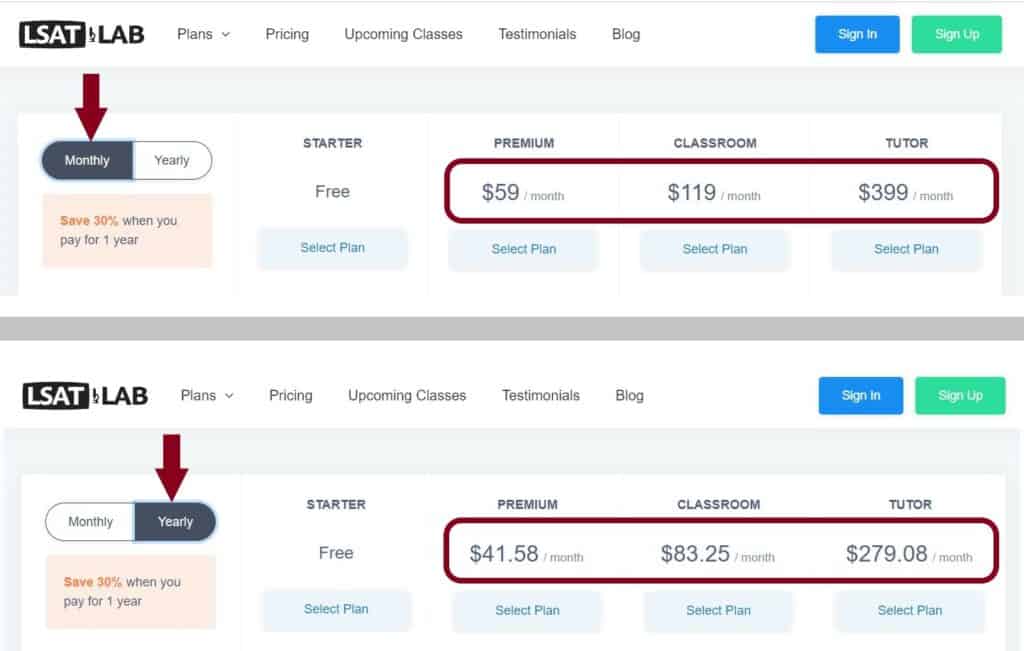1024x651 pixels.
Task: Open the Testimonials page
Action: [537, 33]
